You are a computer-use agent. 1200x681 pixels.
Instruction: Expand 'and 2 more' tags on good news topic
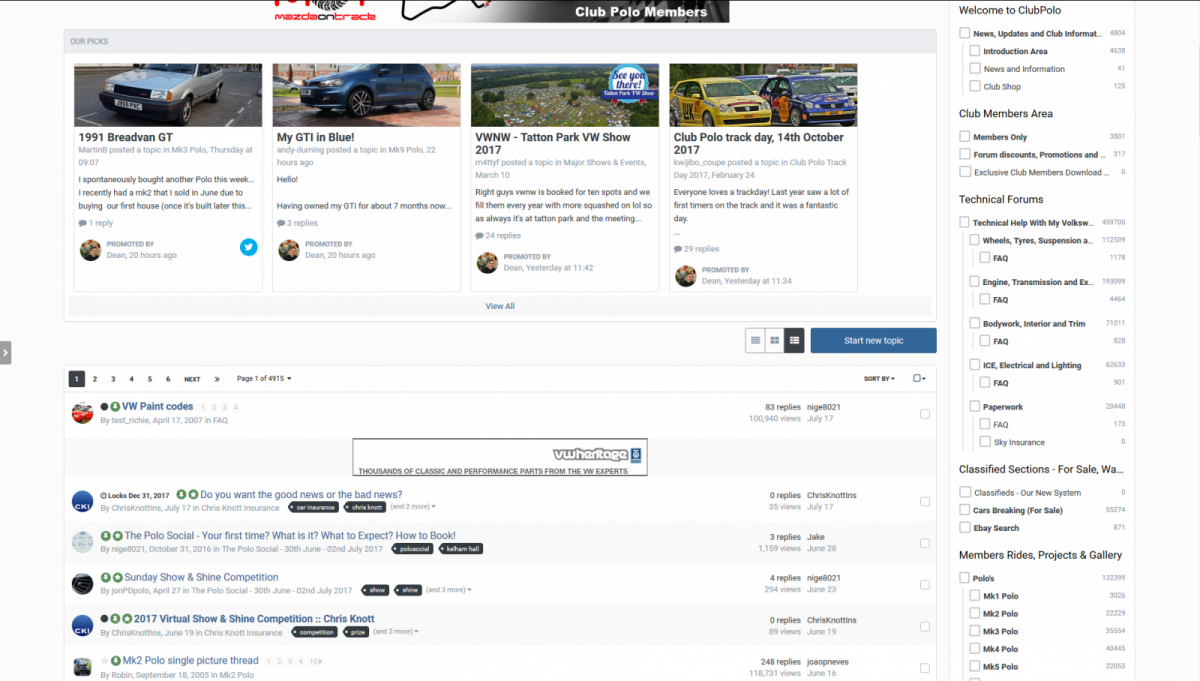click(412, 507)
